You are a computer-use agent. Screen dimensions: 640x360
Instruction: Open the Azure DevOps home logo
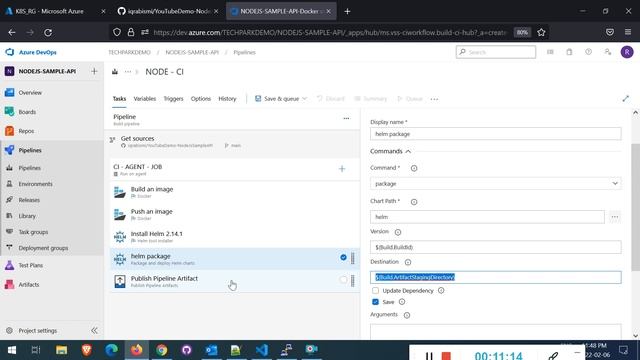click(x=31, y=52)
